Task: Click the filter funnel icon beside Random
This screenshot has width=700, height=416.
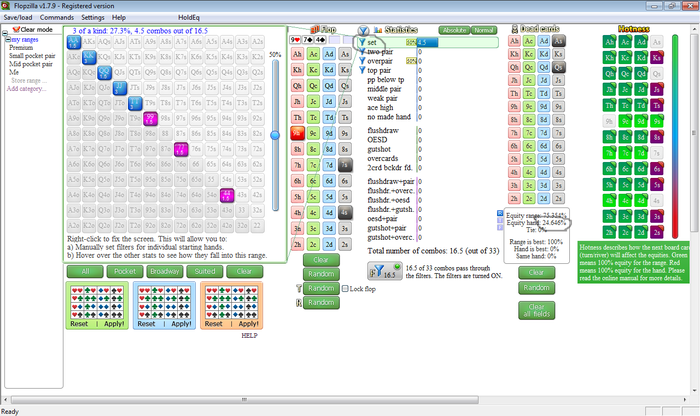Action: click(299, 288)
